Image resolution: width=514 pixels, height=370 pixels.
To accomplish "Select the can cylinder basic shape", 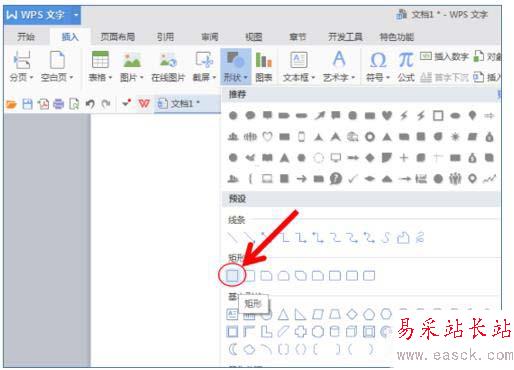I will pyautogui.click(x=335, y=332).
